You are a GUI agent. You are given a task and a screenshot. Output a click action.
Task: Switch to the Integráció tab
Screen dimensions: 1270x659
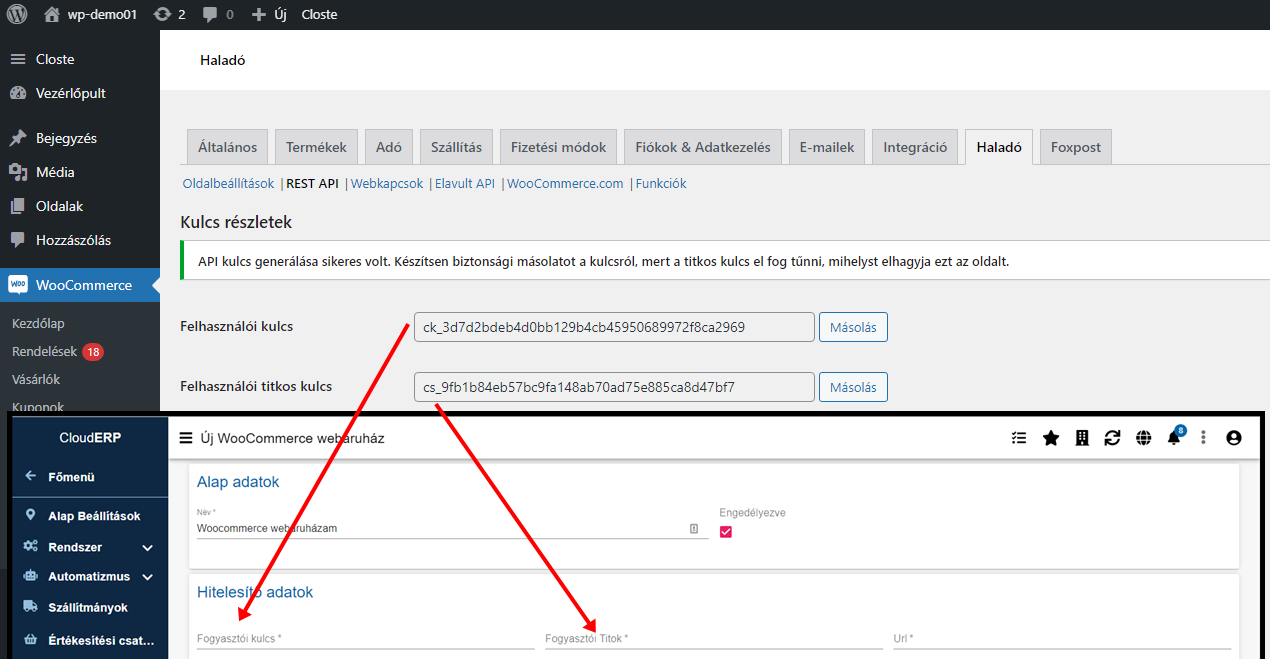(914, 147)
